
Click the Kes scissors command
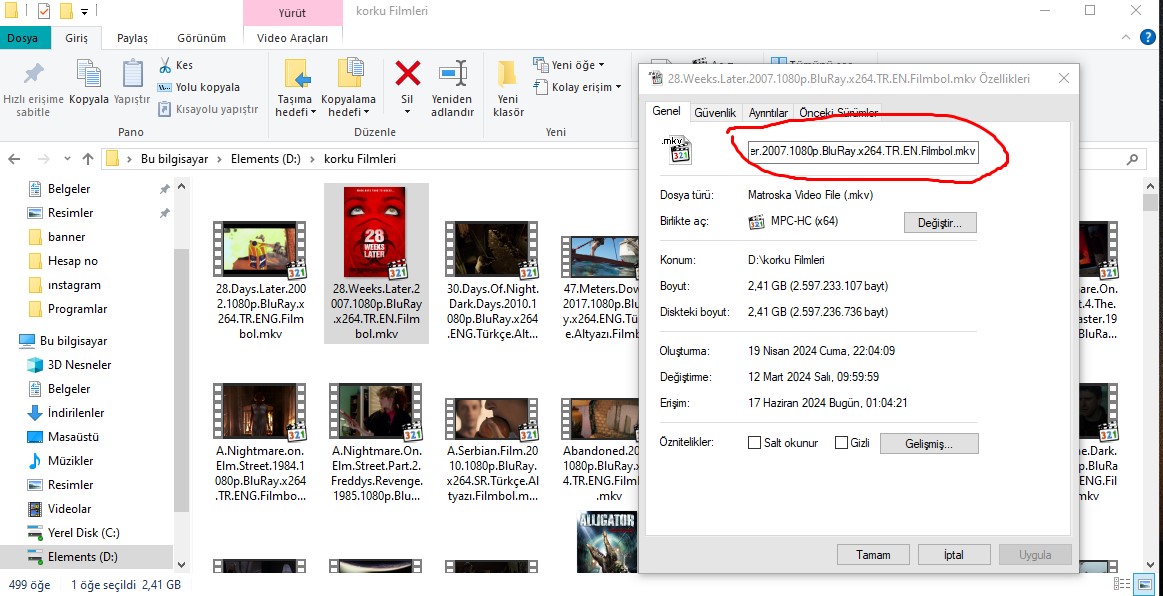click(x=176, y=65)
